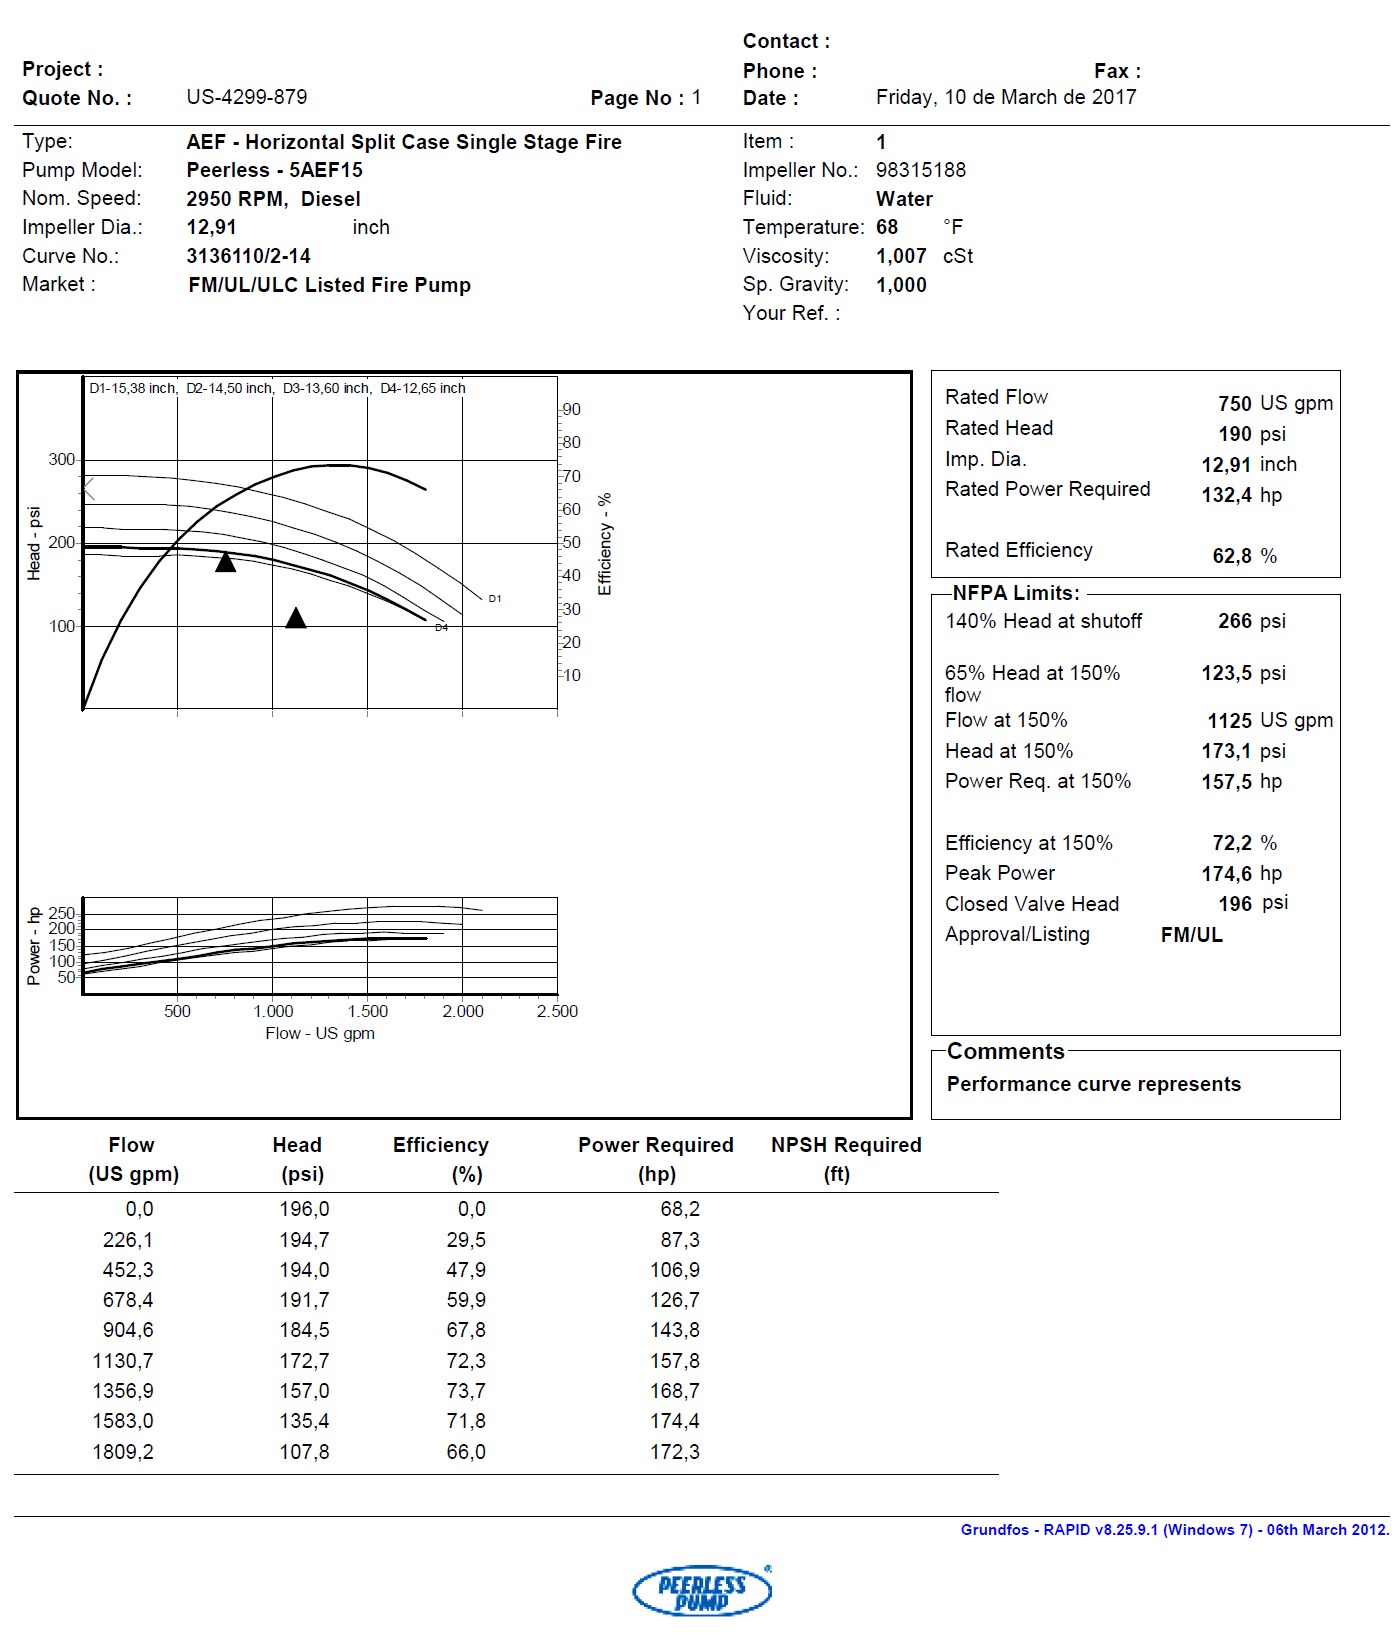This screenshot has width=1399, height=1644.
Task: Select the flow cell 1130,7
Action: point(123,1361)
